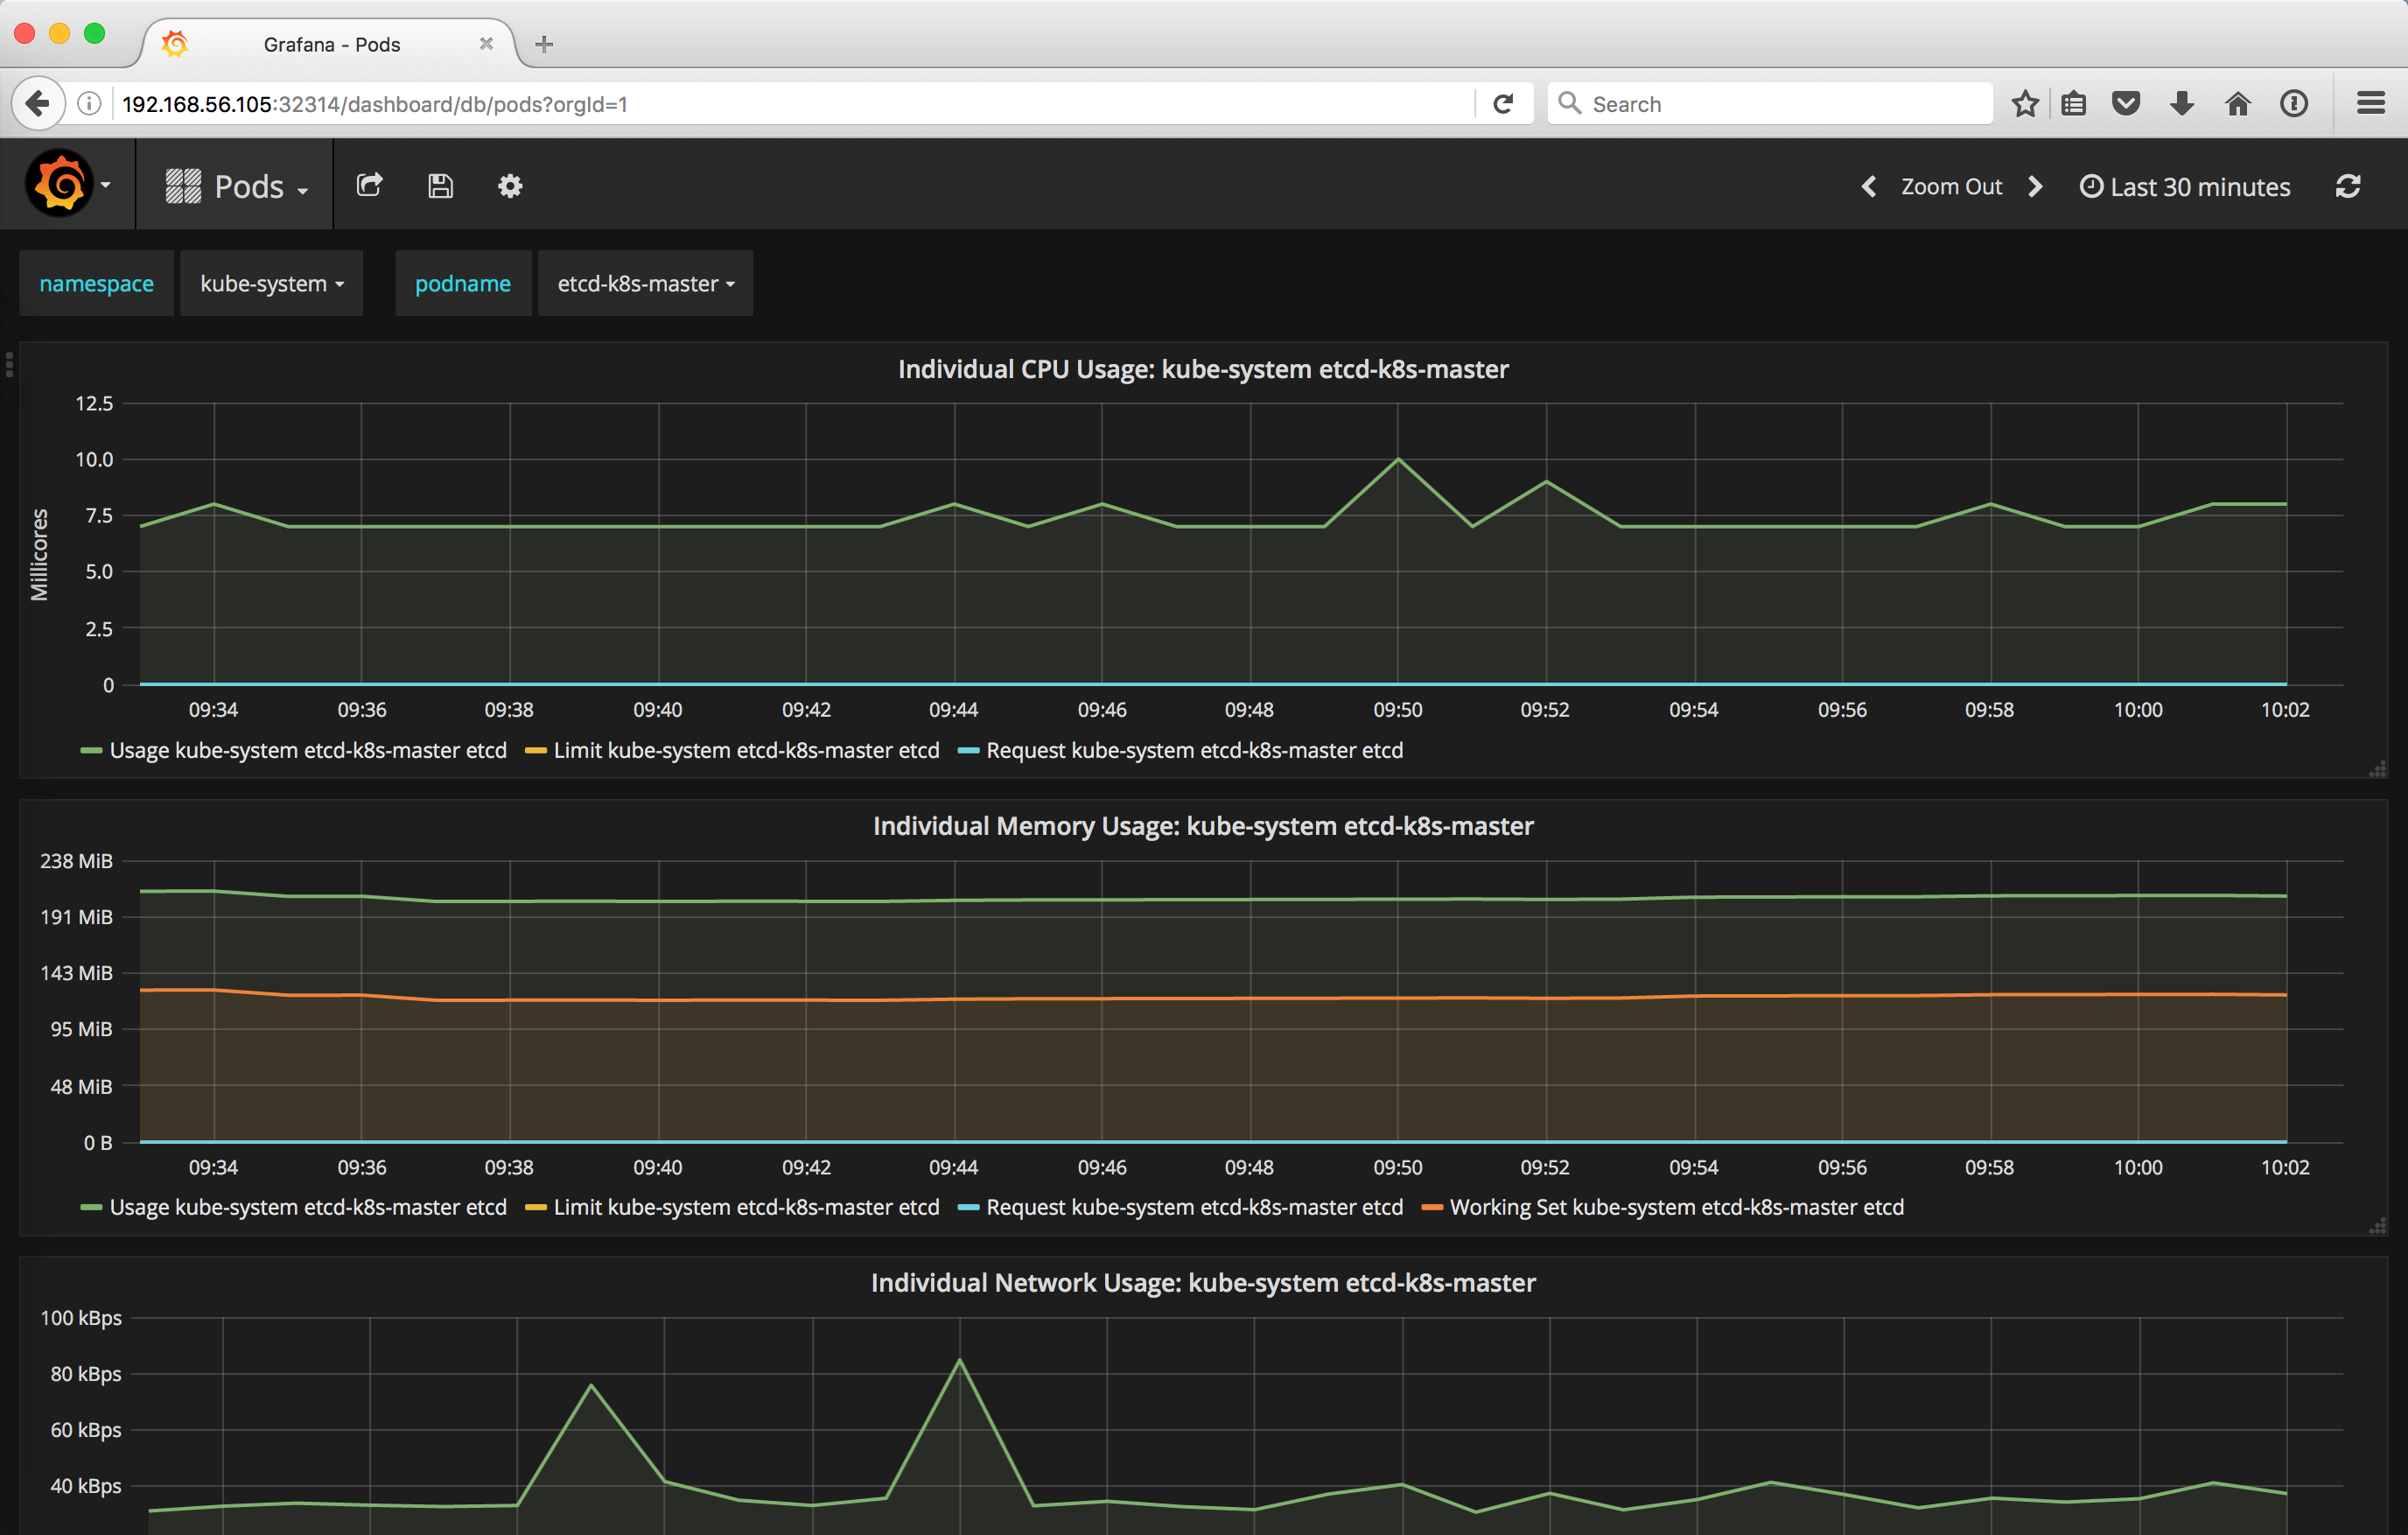Open dashboard settings gear icon
The width and height of the screenshot is (2408, 1535).
(509, 186)
